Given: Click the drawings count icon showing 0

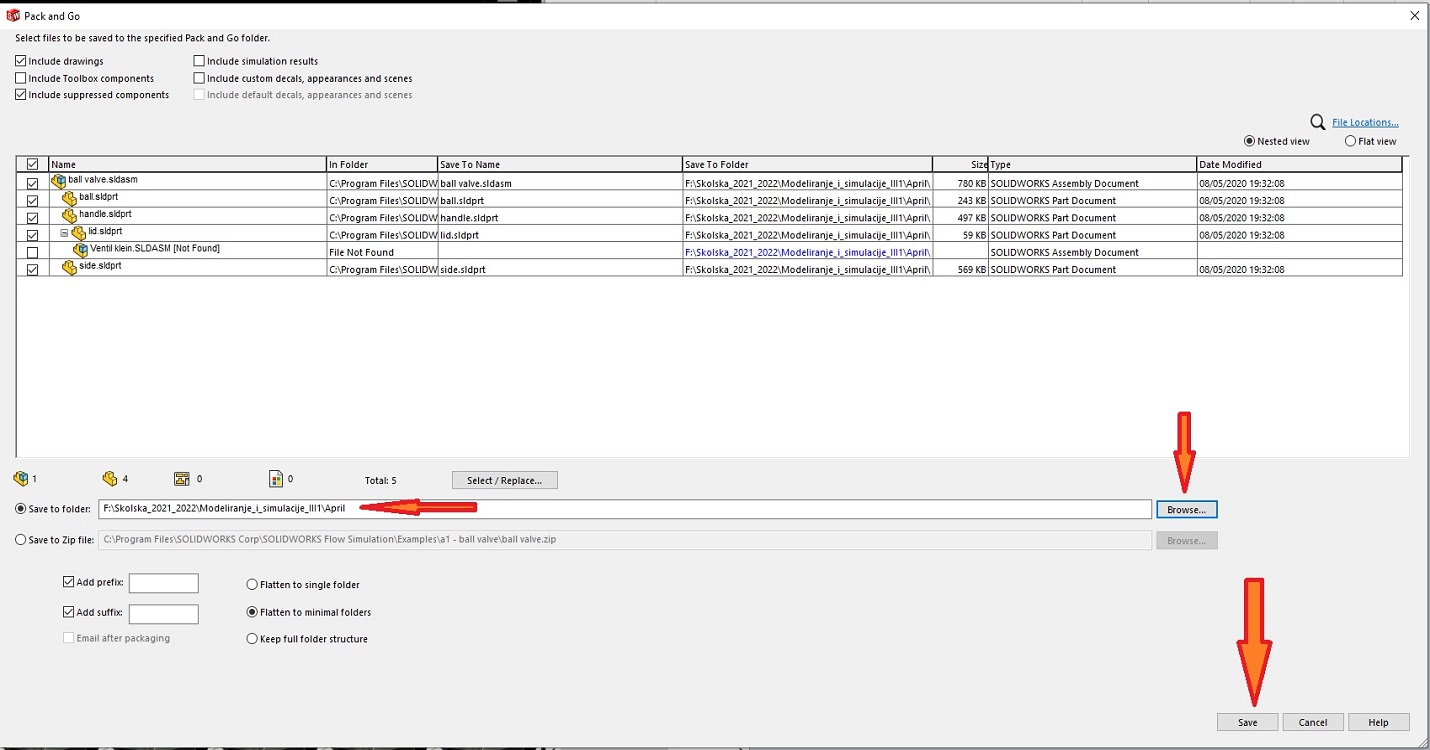Looking at the screenshot, I should 182,479.
